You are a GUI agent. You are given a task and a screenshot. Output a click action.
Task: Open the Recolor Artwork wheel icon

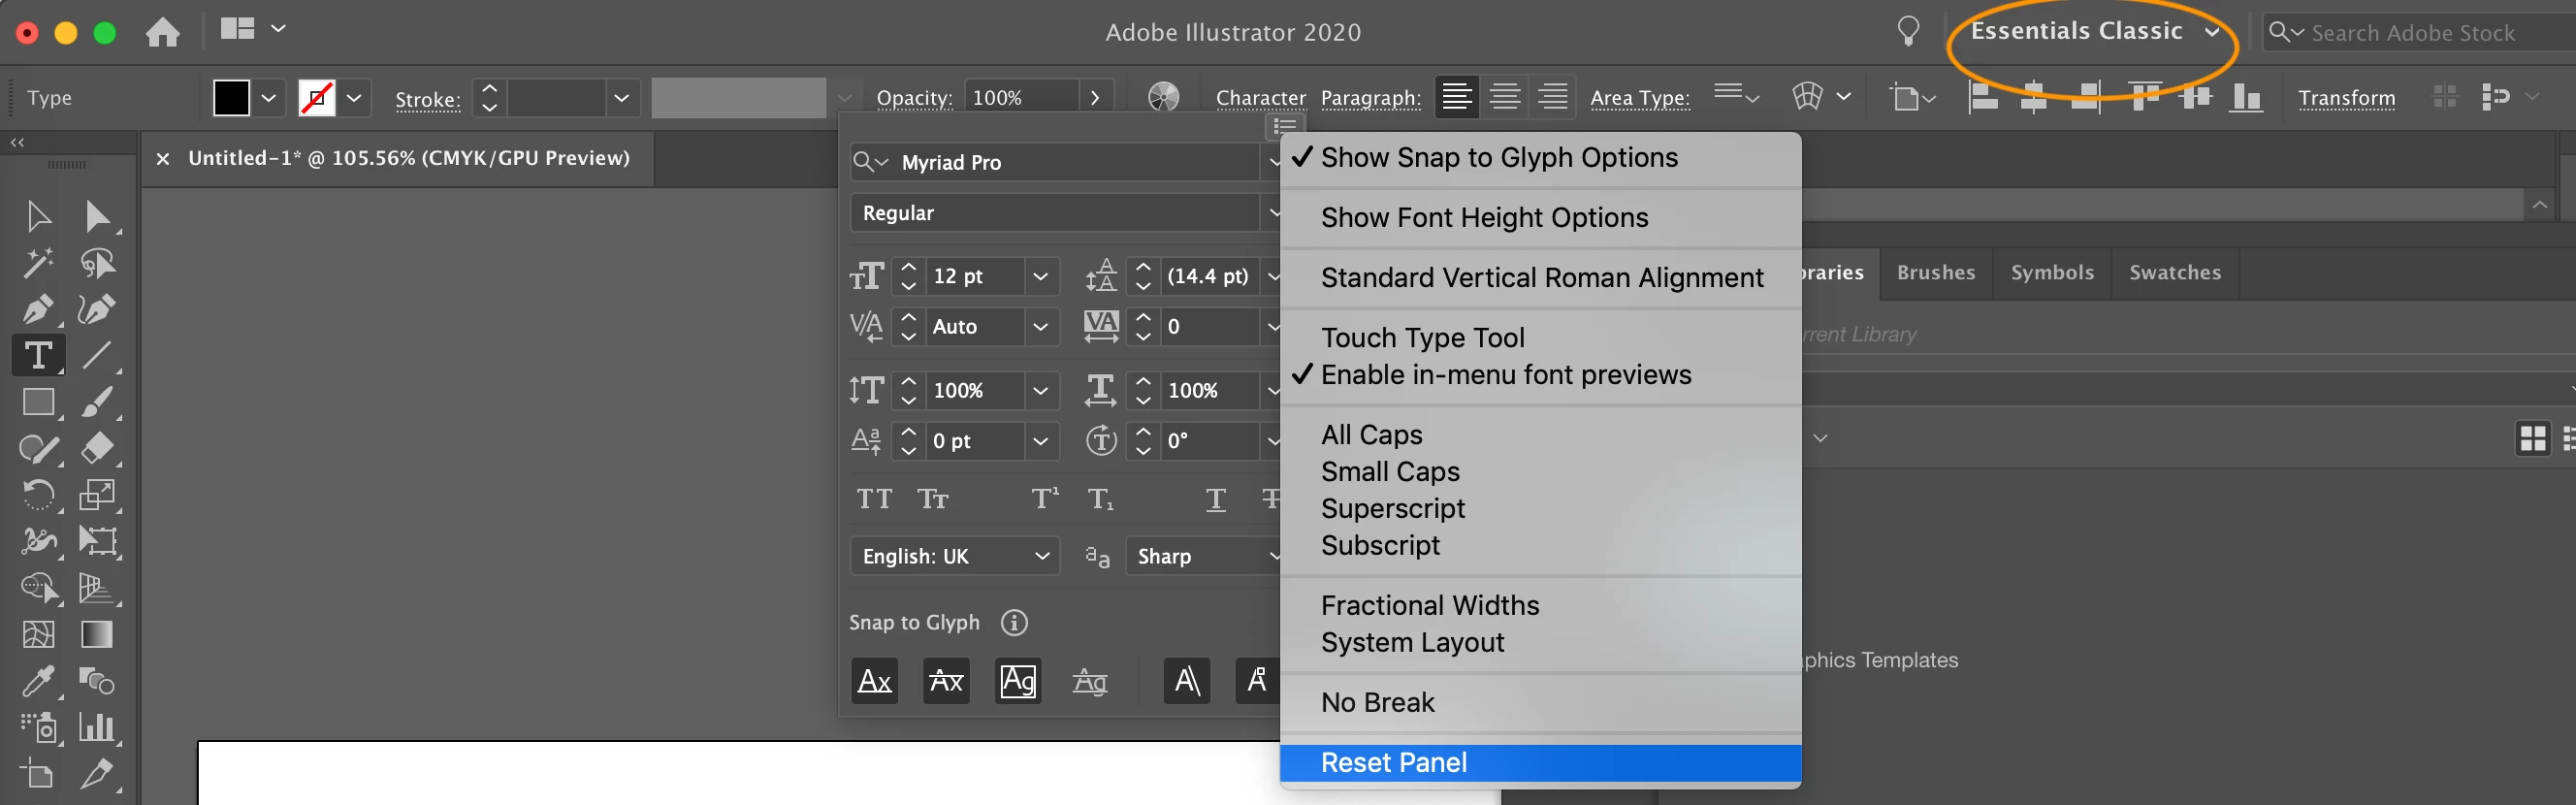point(1163,97)
